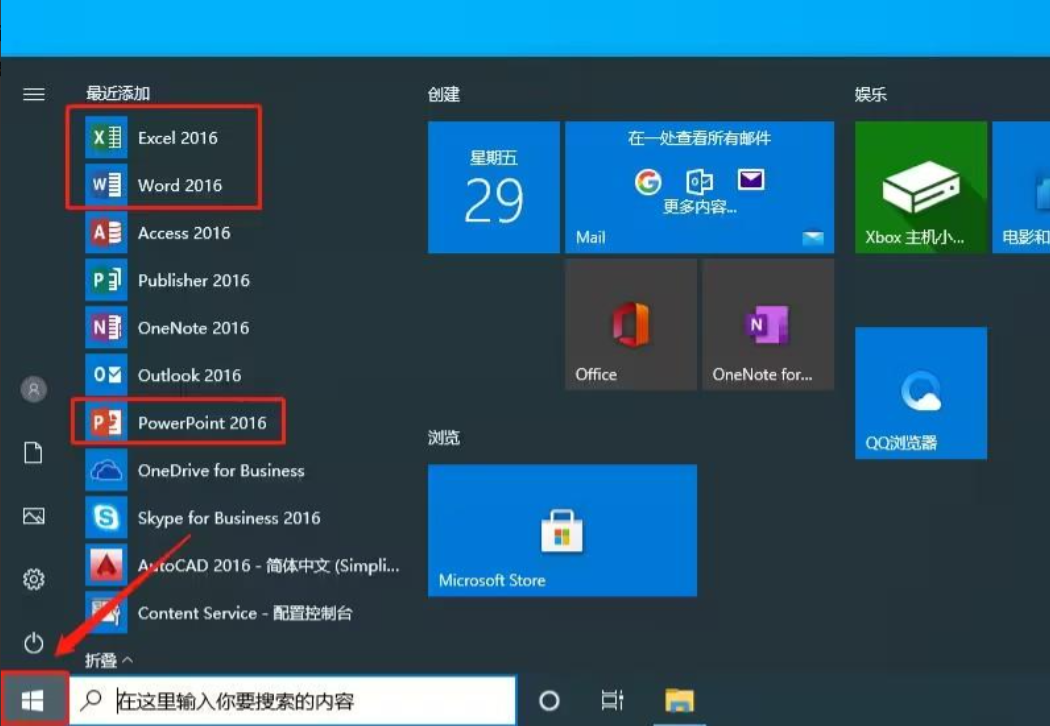Open Settings gear in Start sidebar
This screenshot has width=1050, height=726.
tap(33, 579)
